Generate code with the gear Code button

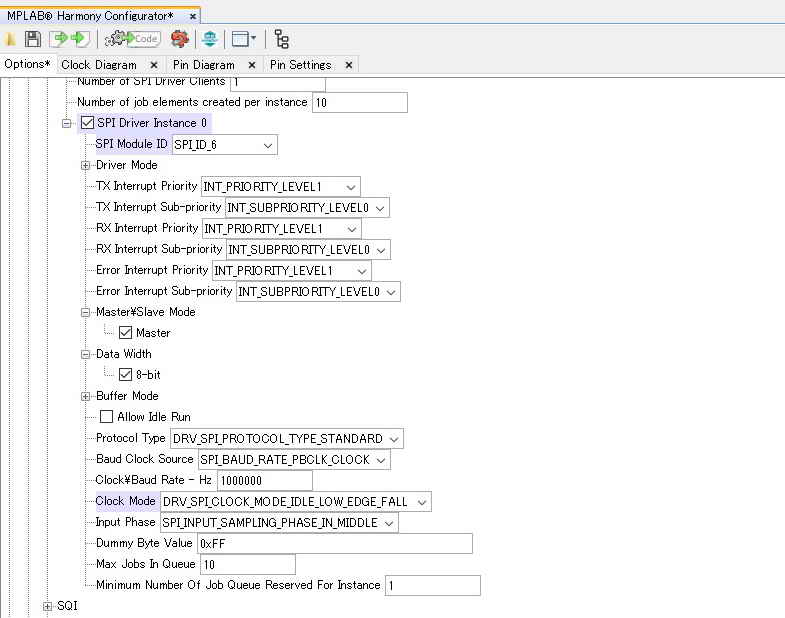132,39
